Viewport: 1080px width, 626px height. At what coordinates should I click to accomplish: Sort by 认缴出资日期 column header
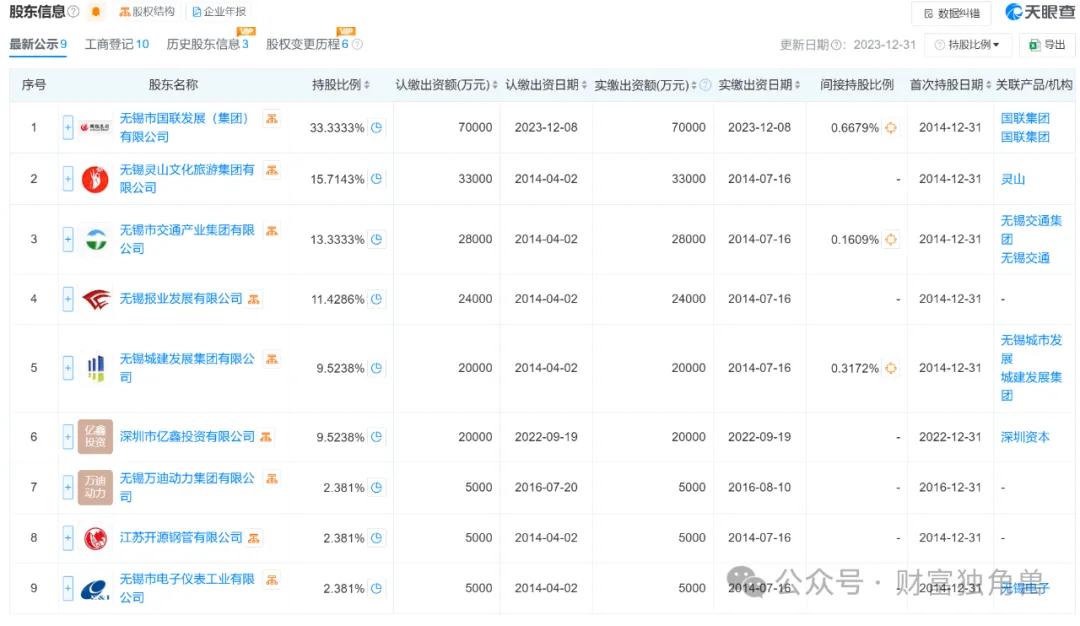pyautogui.click(x=546, y=85)
